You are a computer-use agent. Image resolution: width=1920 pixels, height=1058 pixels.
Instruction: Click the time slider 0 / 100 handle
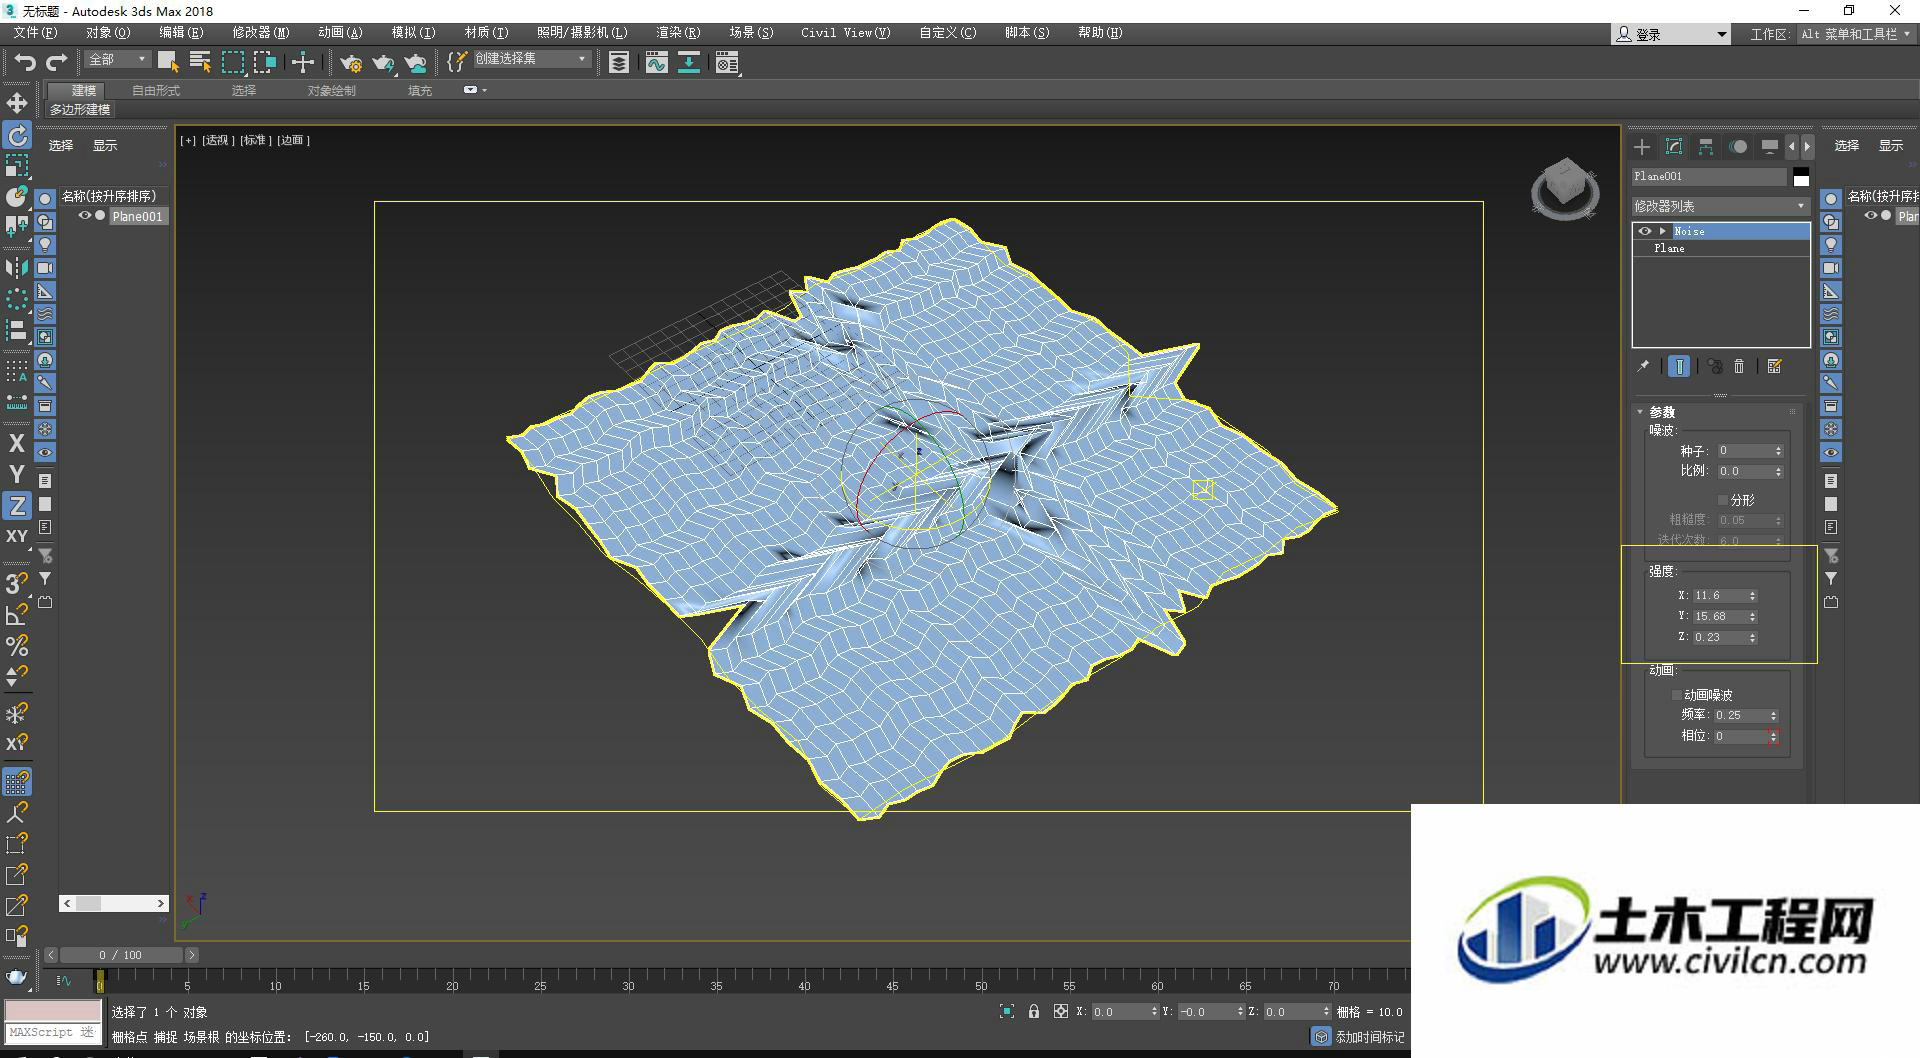click(x=120, y=955)
